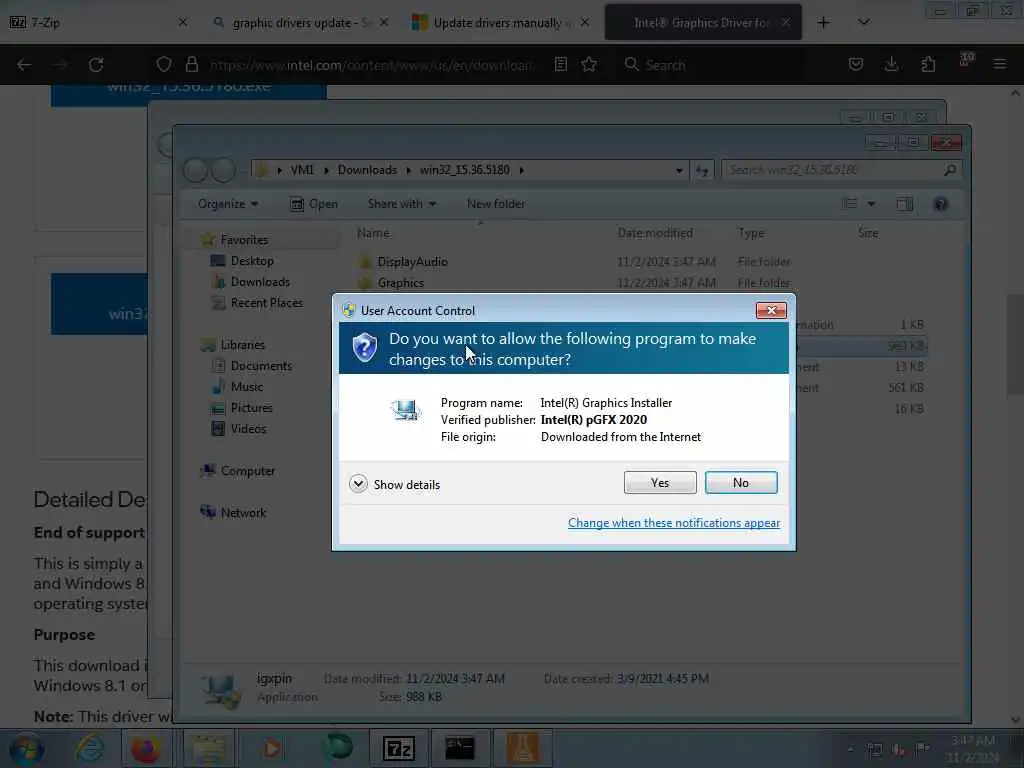Click the Intel Graphics Installer program icon
This screenshot has width=1024, height=768.
tap(406, 410)
